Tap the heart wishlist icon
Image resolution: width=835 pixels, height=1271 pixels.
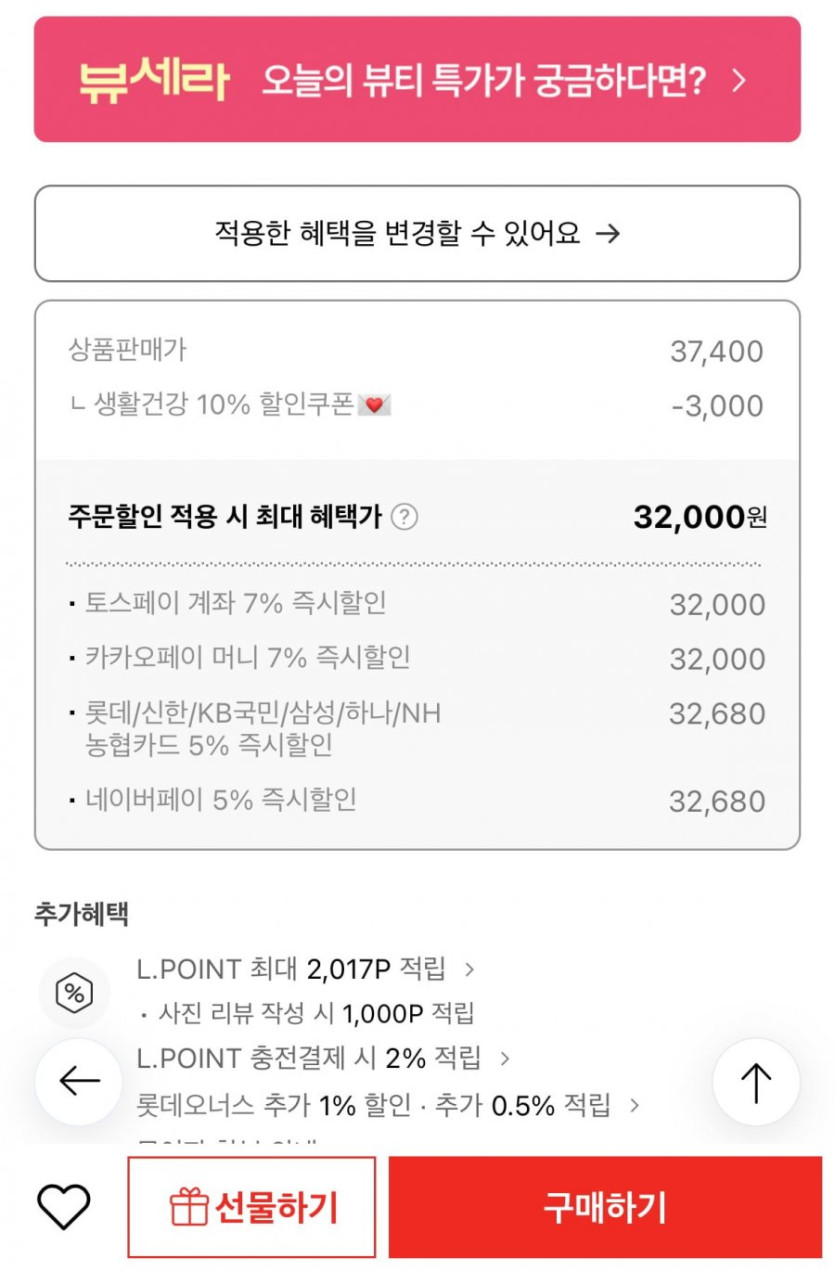pos(64,1207)
